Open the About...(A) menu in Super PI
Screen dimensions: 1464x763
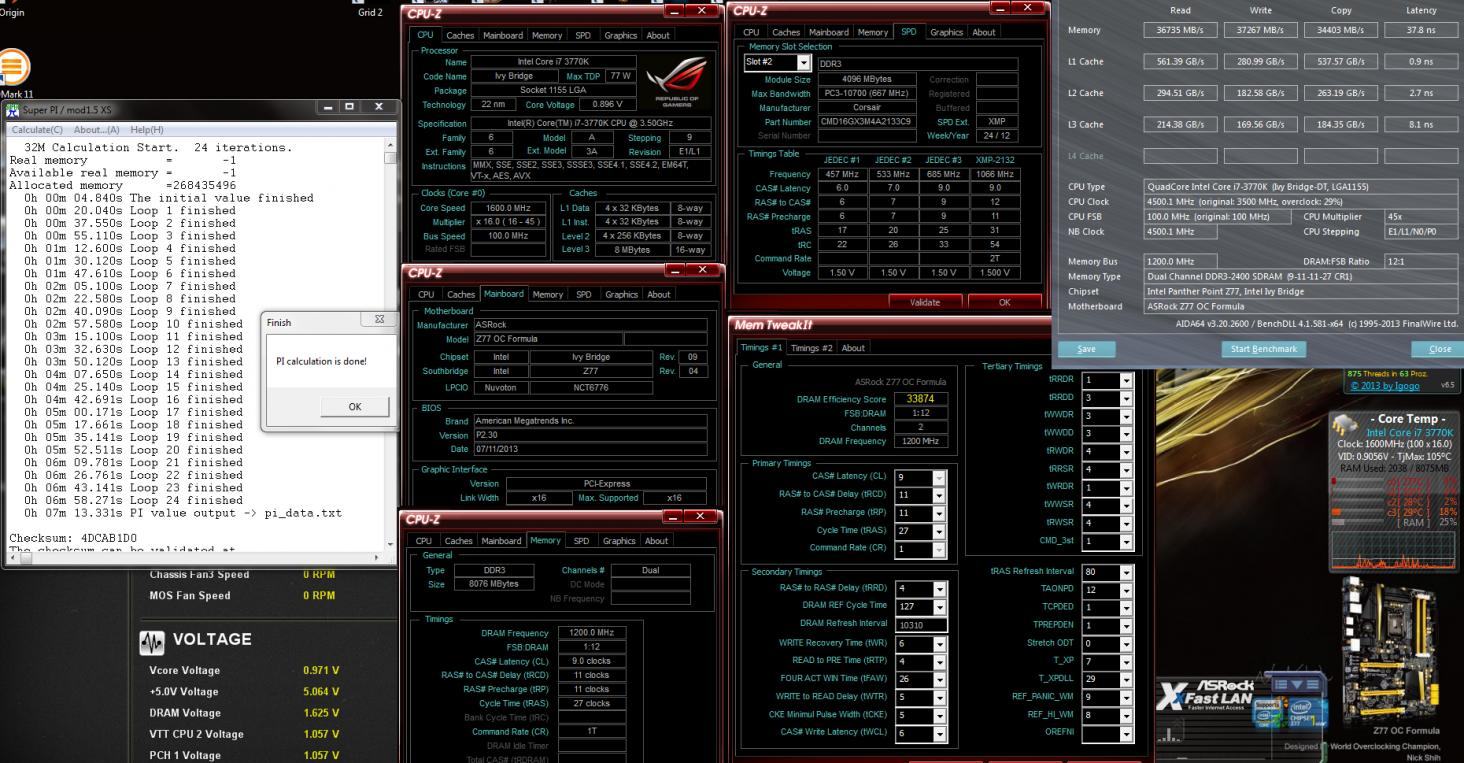tap(97, 130)
